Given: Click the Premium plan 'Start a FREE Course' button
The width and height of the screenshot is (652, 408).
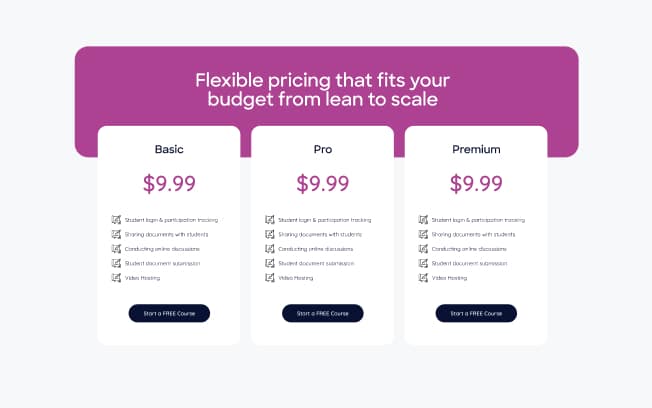Looking at the screenshot, I should click(x=476, y=313).
